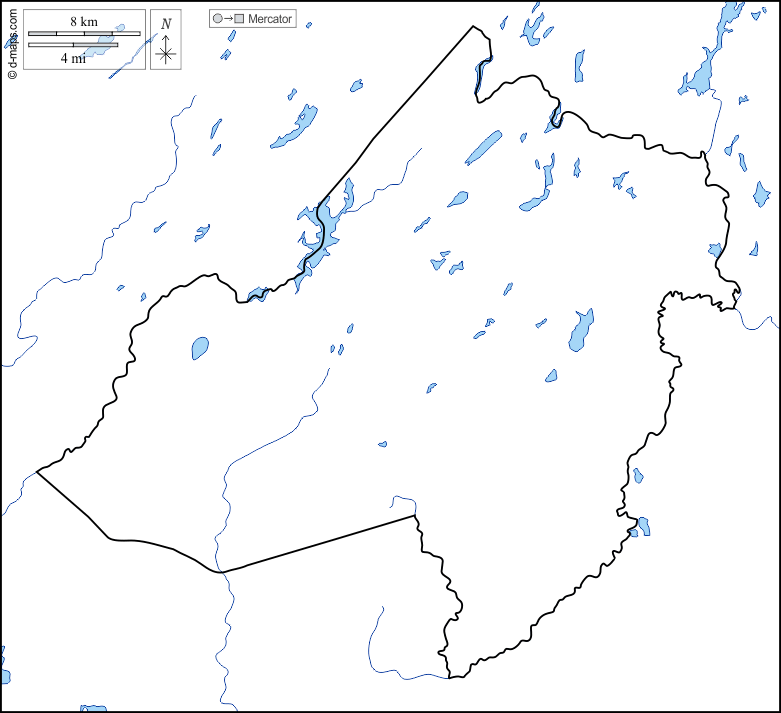The height and width of the screenshot is (713, 781).
Task: Click the 8 km scale bar
Action: coord(84,34)
